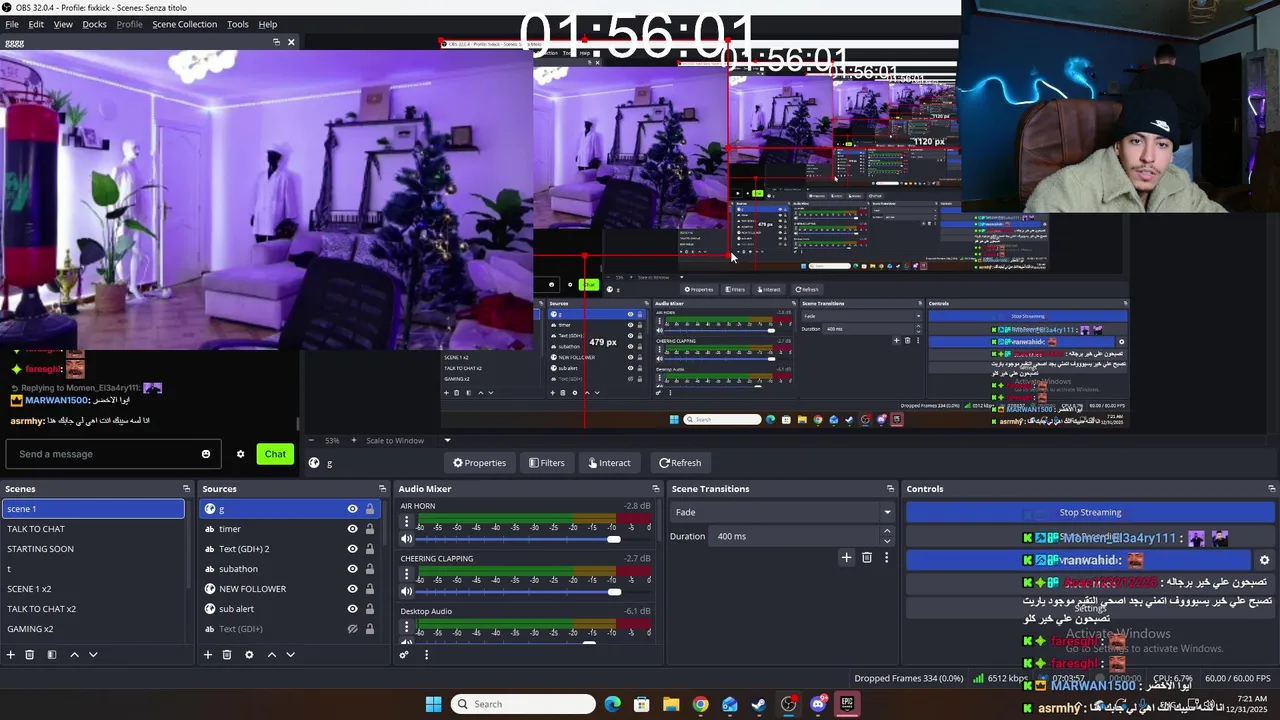1280x720 pixels.
Task: Open the Edit menu
Action: click(36, 24)
